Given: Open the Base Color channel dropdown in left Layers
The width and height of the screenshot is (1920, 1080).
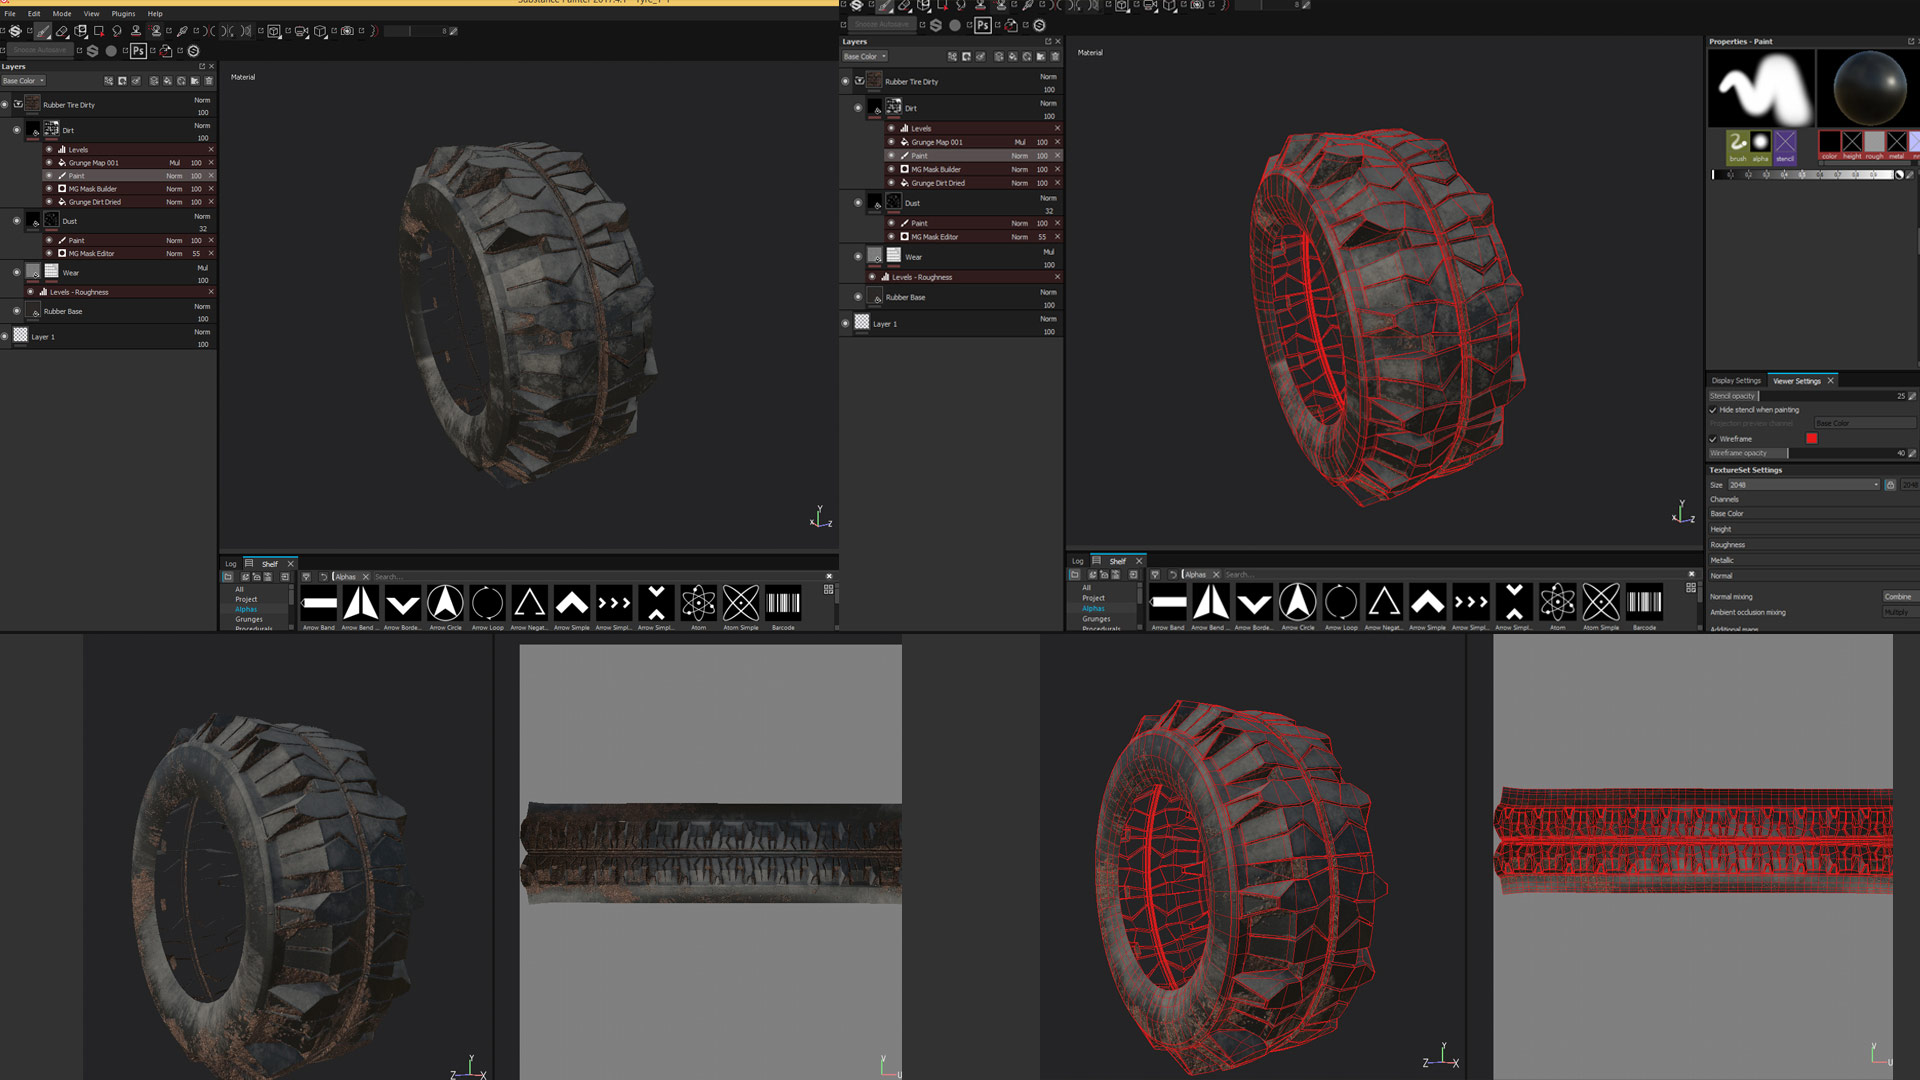Looking at the screenshot, I should [24, 81].
